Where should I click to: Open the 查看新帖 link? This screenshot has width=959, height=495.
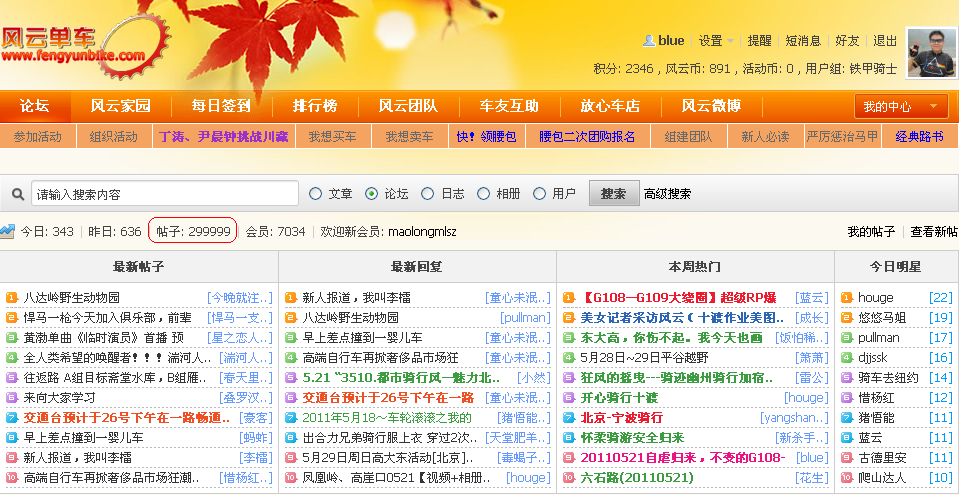[933, 231]
